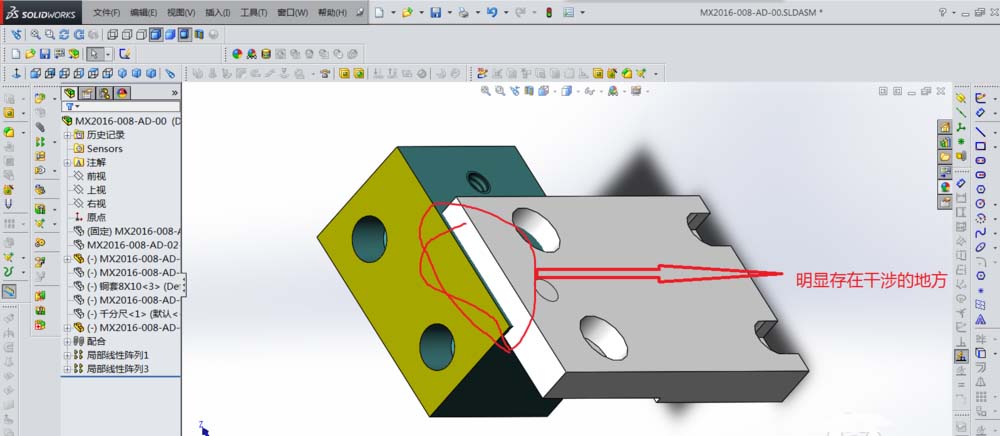
Task: Toggle Wireframe display mode
Action: pos(112,34)
